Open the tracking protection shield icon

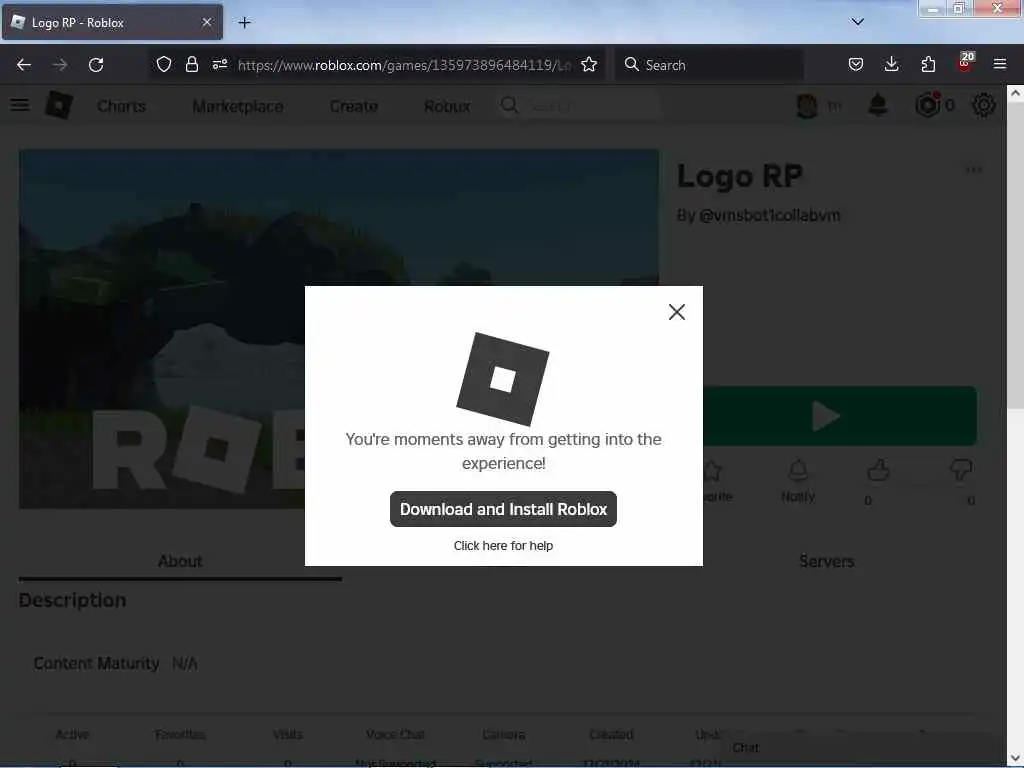164,64
